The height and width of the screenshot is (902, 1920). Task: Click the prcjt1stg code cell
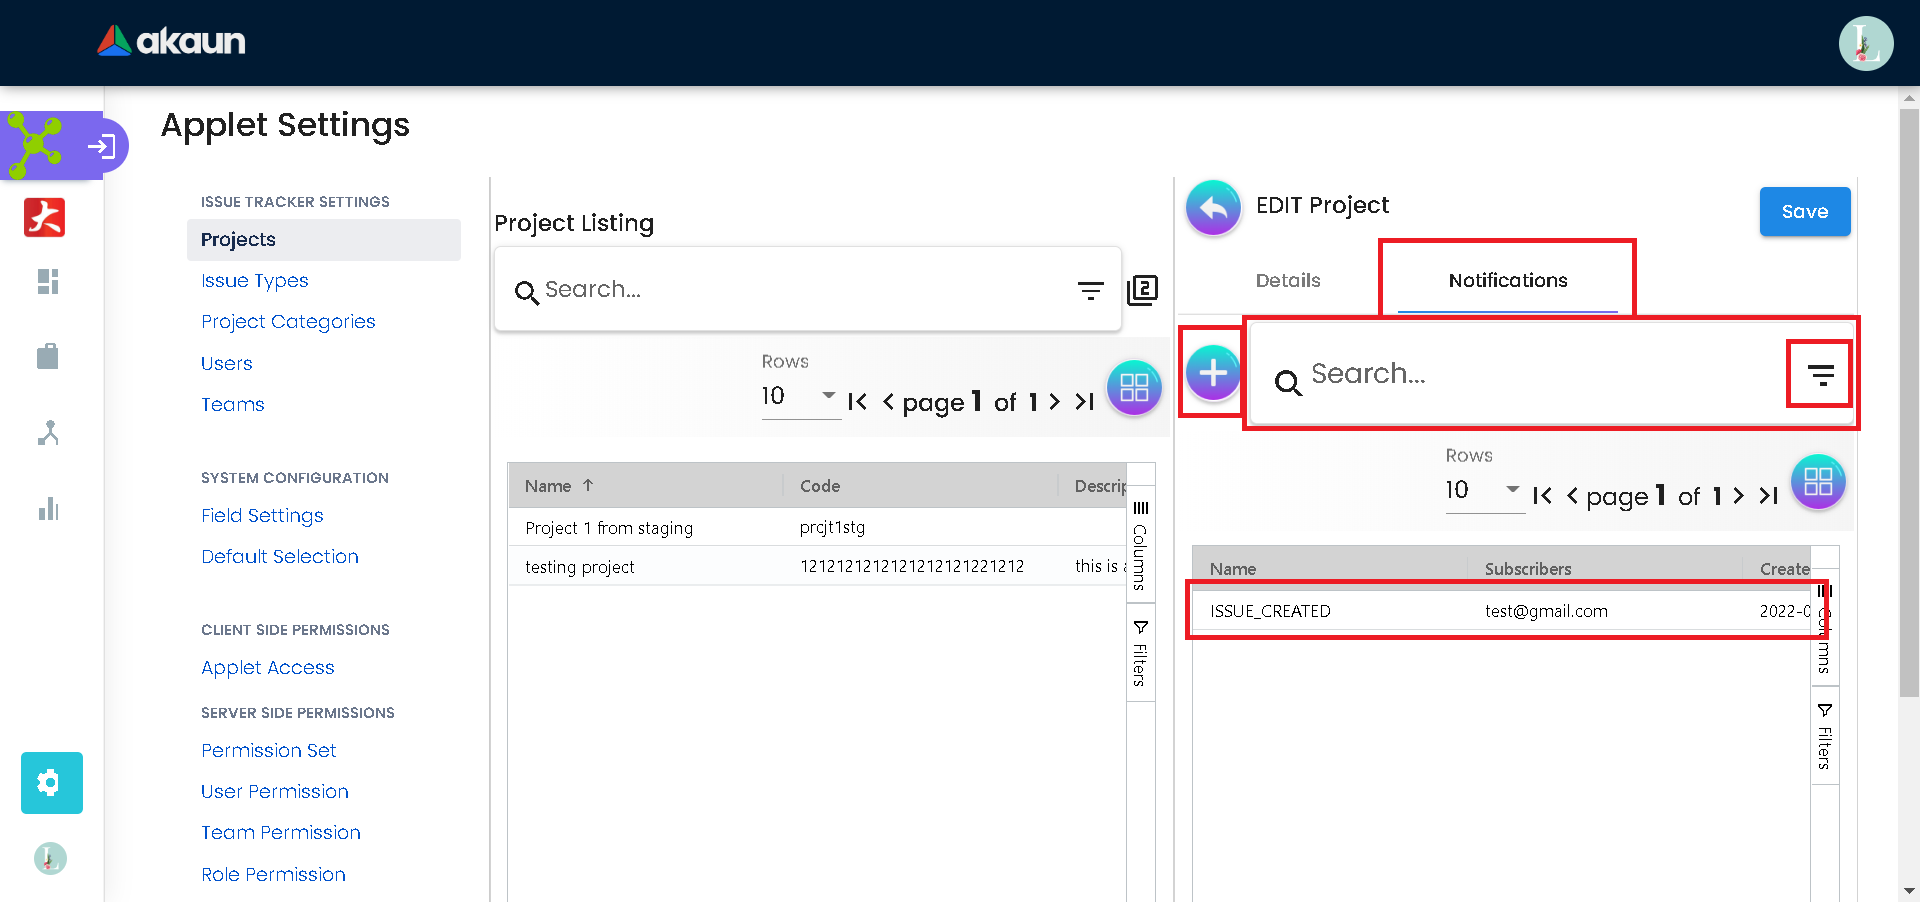(832, 528)
